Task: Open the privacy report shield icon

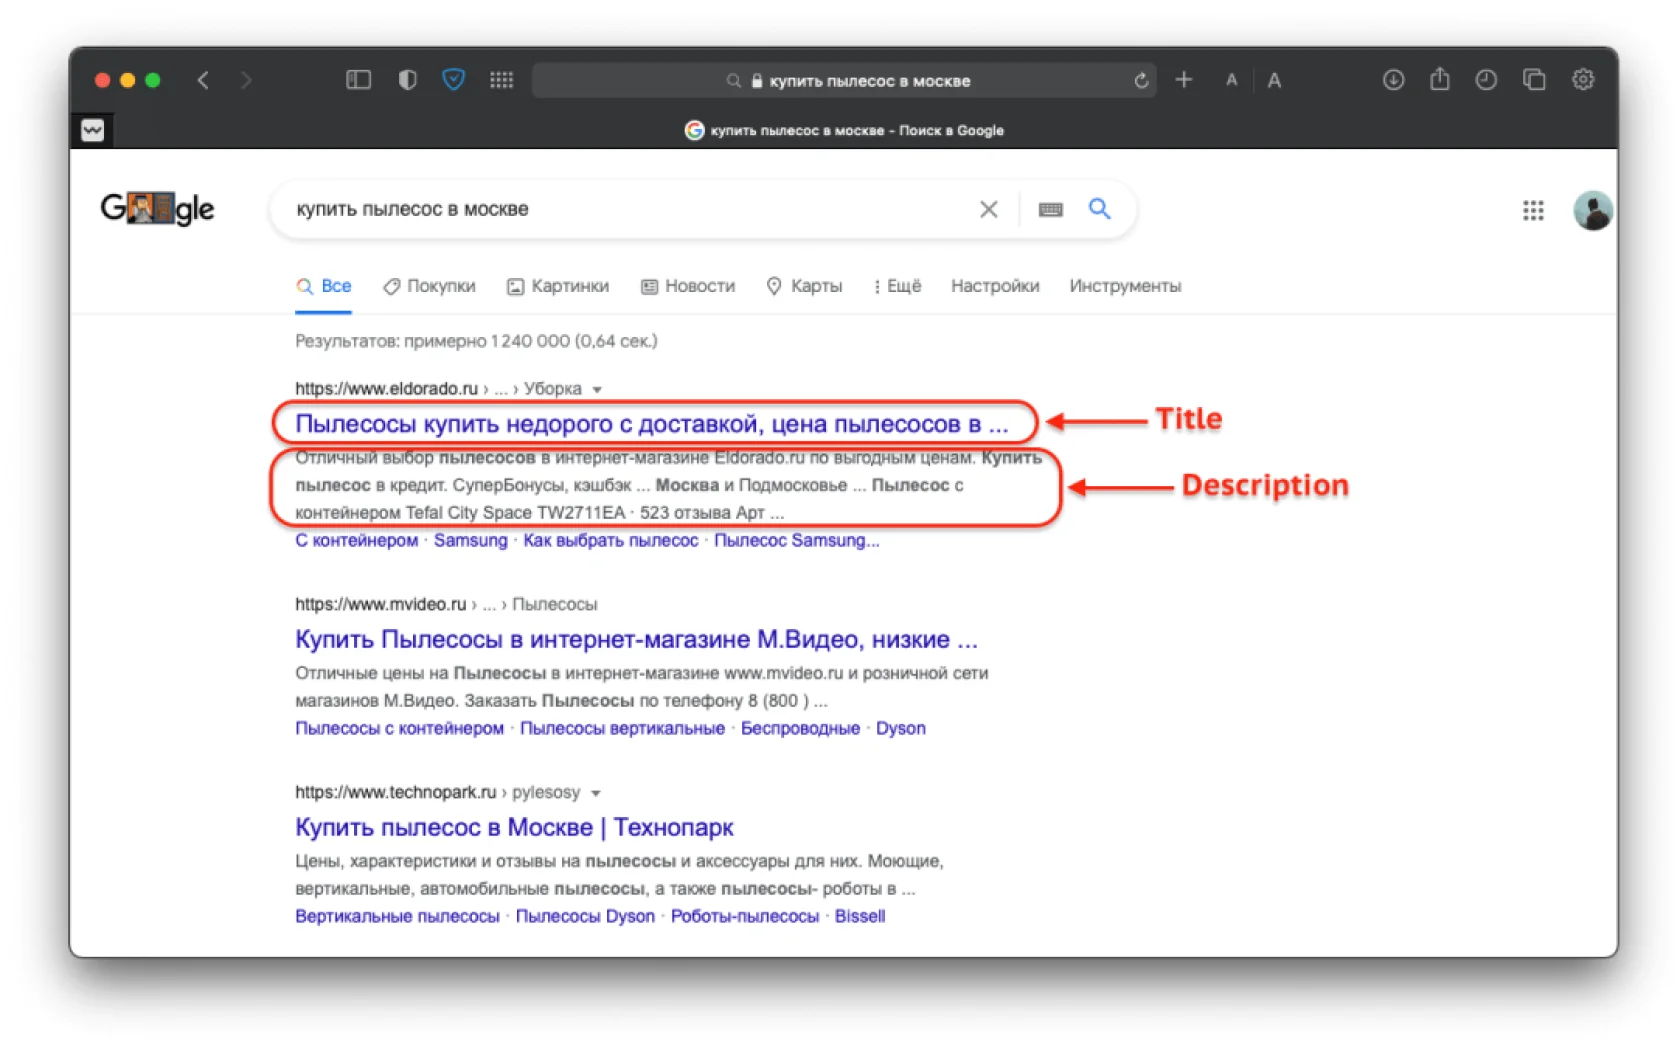Action: pos(407,80)
